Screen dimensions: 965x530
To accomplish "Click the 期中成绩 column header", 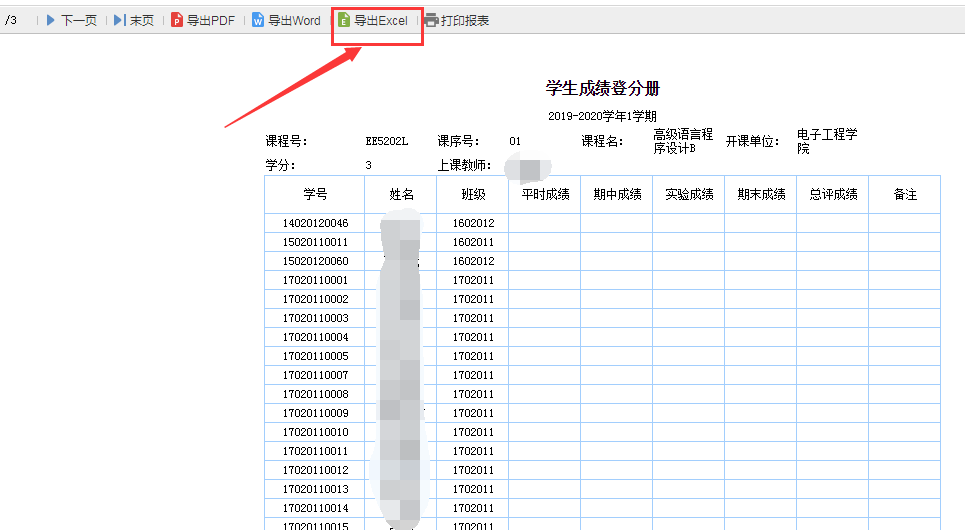I will coord(617,194).
